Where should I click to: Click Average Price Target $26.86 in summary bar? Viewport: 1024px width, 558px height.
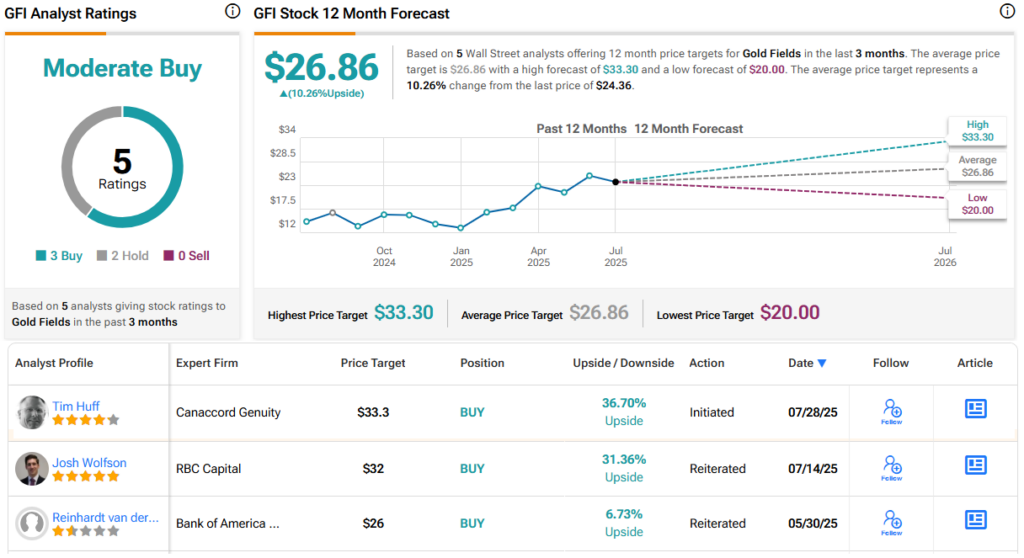click(599, 313)
